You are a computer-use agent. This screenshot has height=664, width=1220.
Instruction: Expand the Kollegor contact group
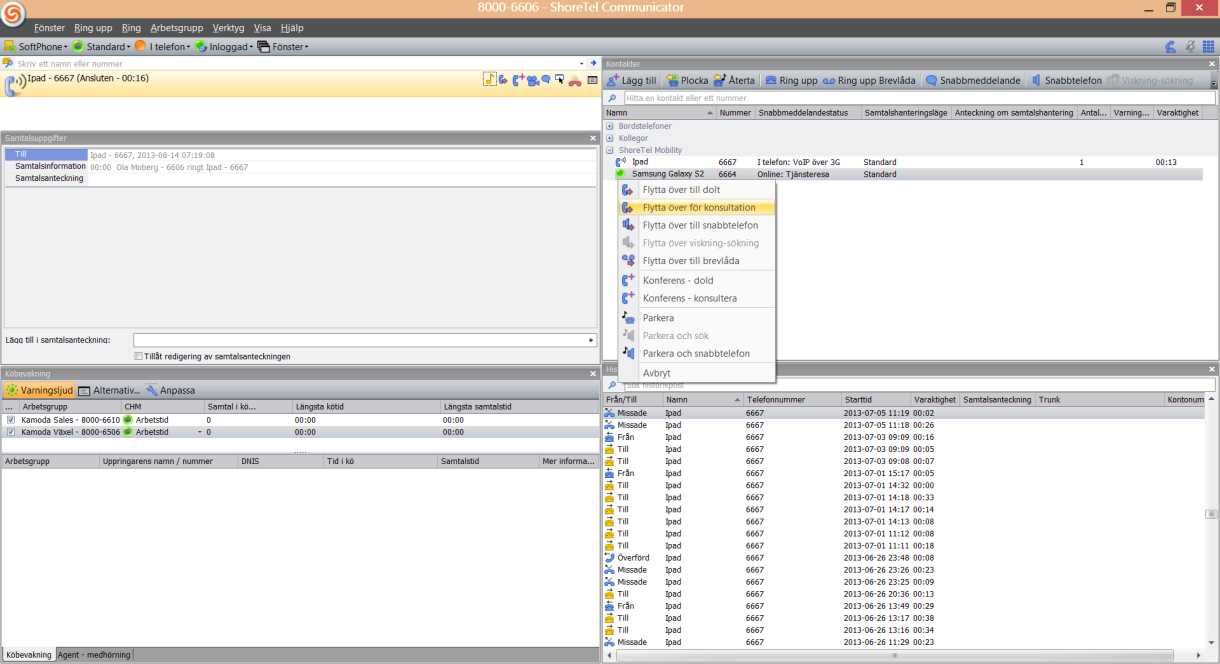(609, 138)
